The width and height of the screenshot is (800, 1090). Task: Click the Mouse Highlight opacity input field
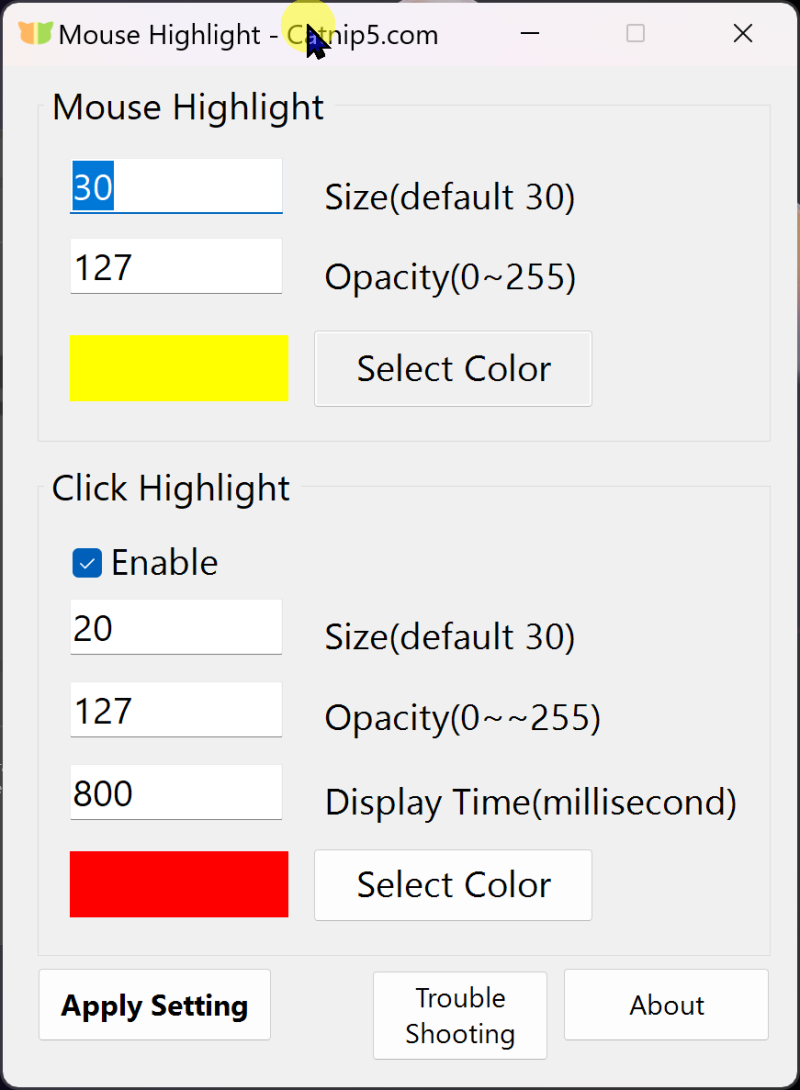176,267
